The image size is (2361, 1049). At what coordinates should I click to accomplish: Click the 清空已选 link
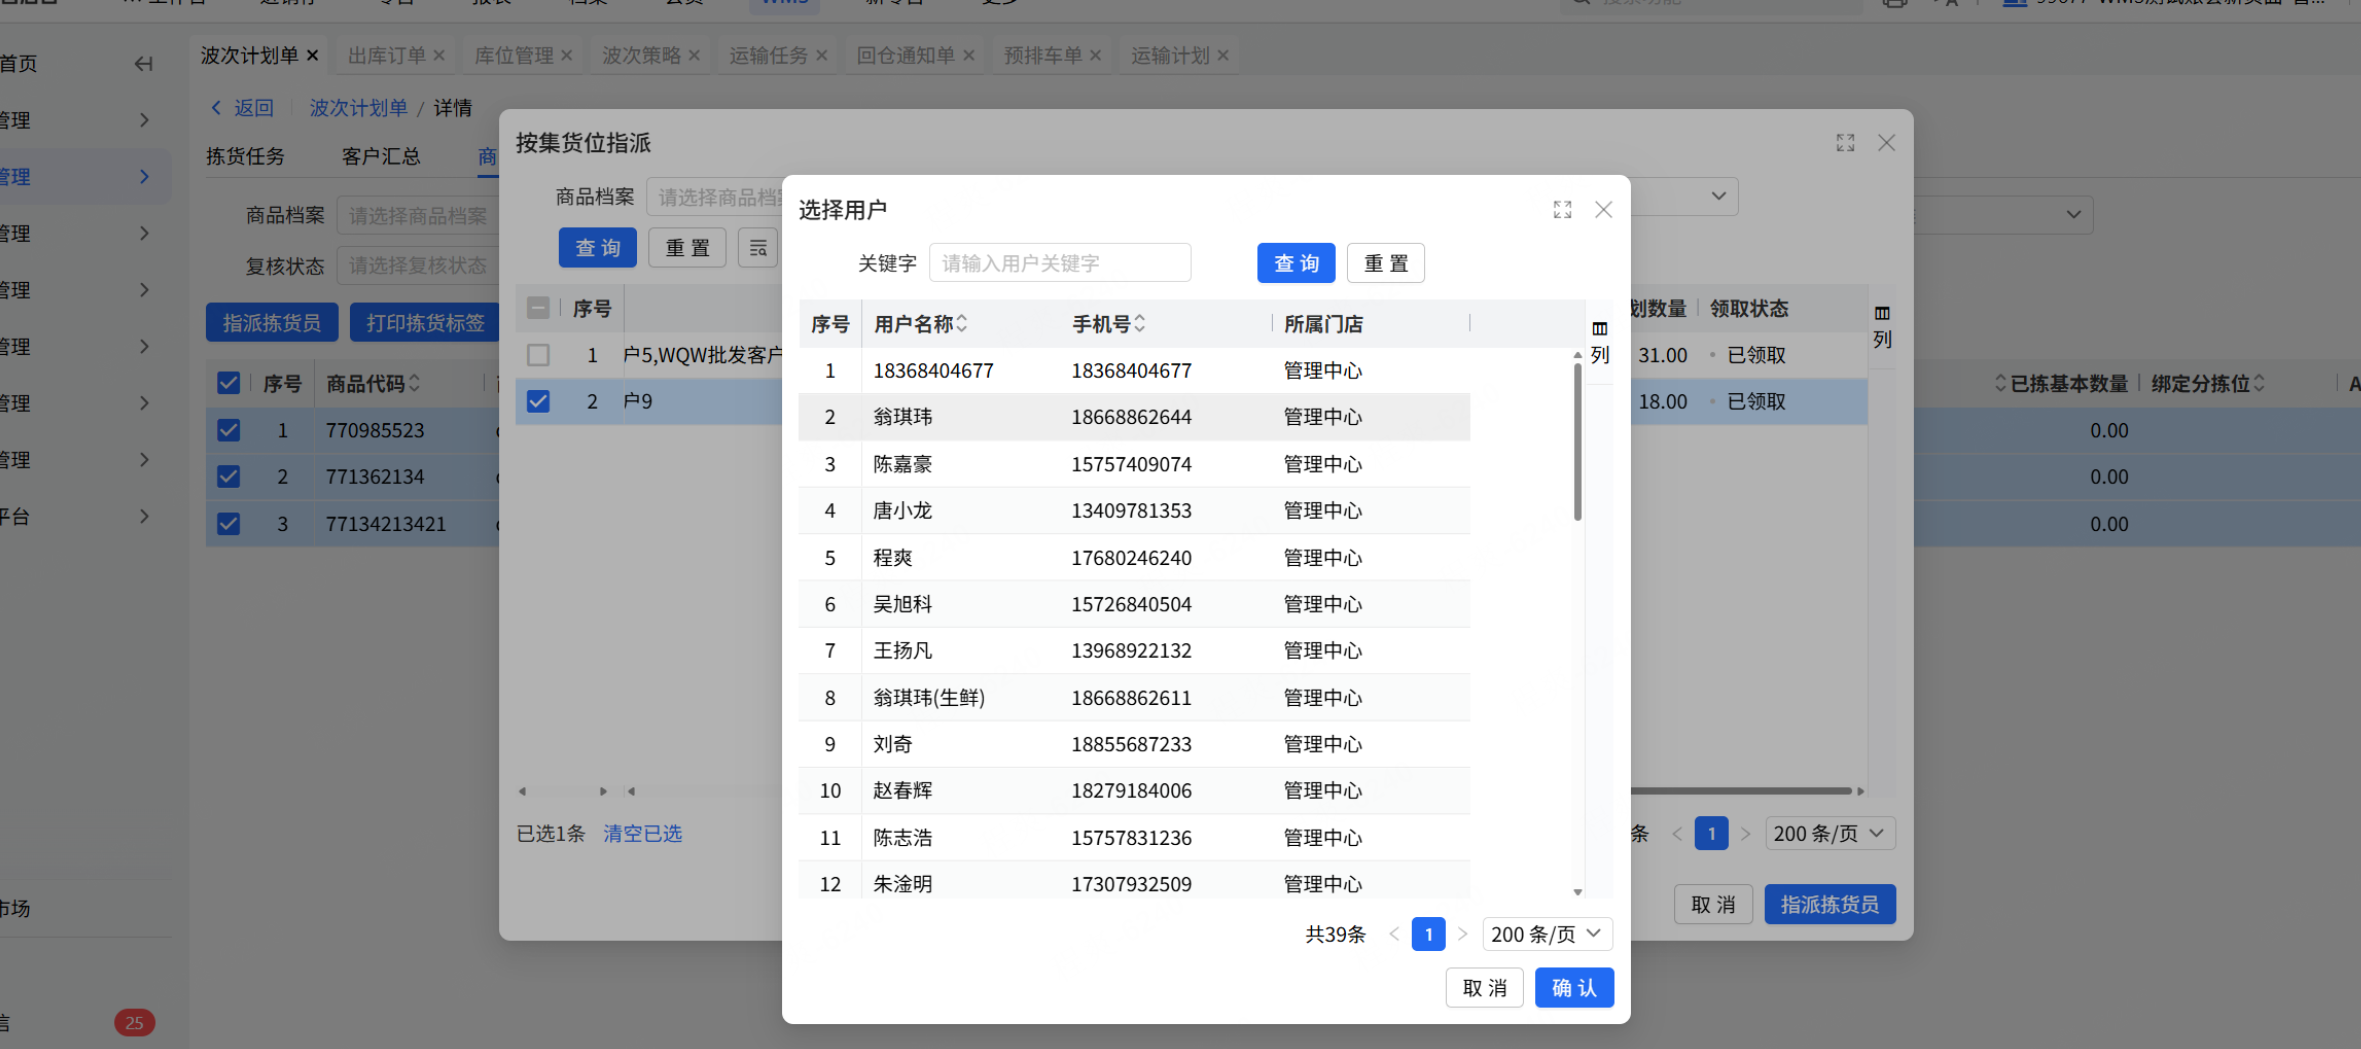[642, 834]
